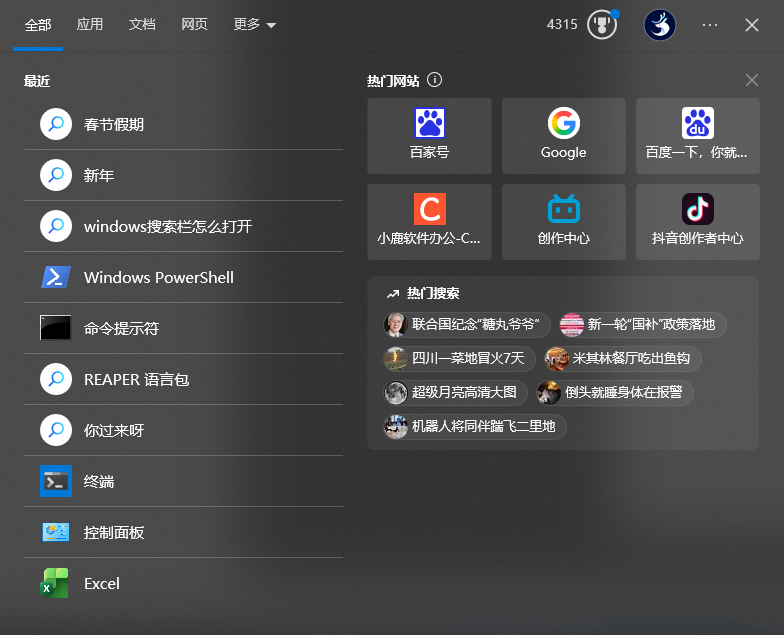This screenshot has width=784, height=635.
Task: Search again for REAPER 语言包
Action: [x=184, y=379]
